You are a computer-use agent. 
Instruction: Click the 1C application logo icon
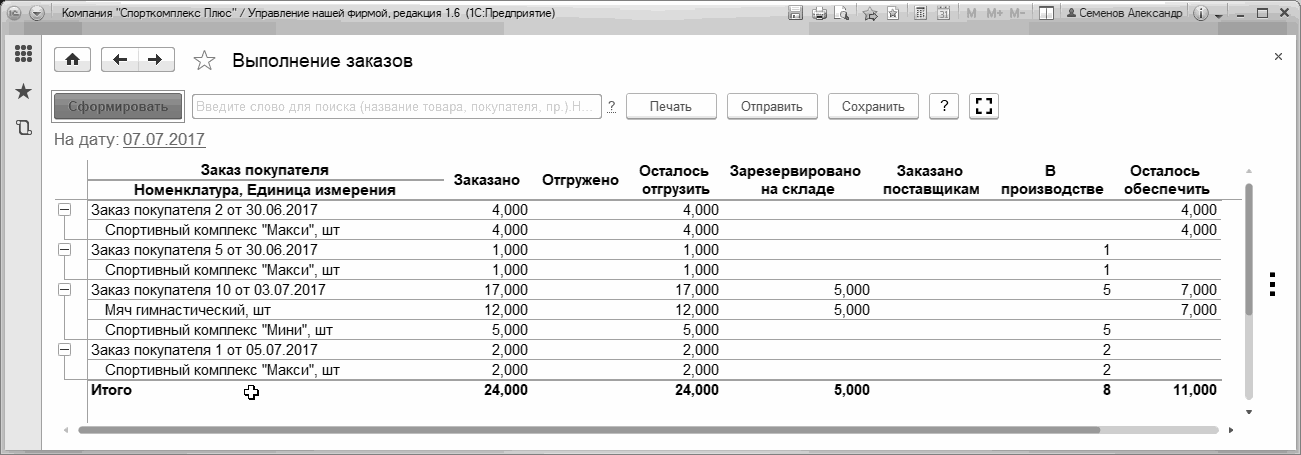[14, 14]
